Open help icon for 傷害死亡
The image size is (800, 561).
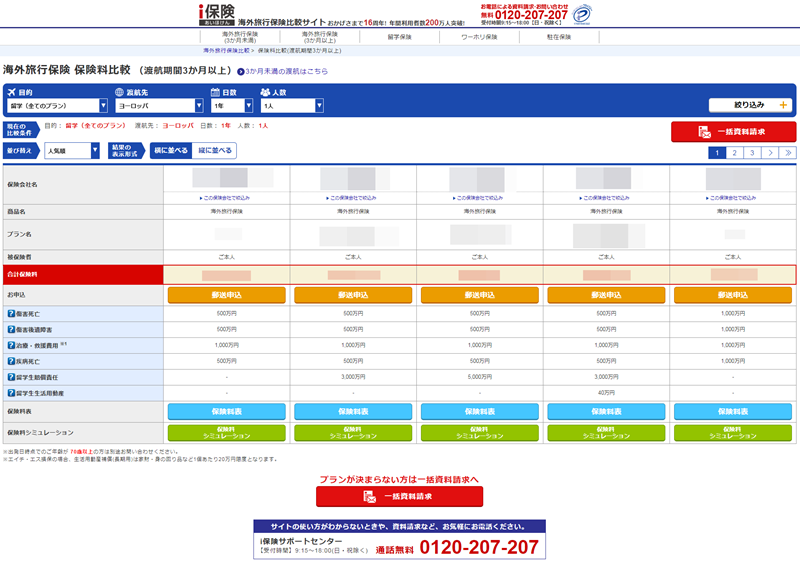coord(11,314)
